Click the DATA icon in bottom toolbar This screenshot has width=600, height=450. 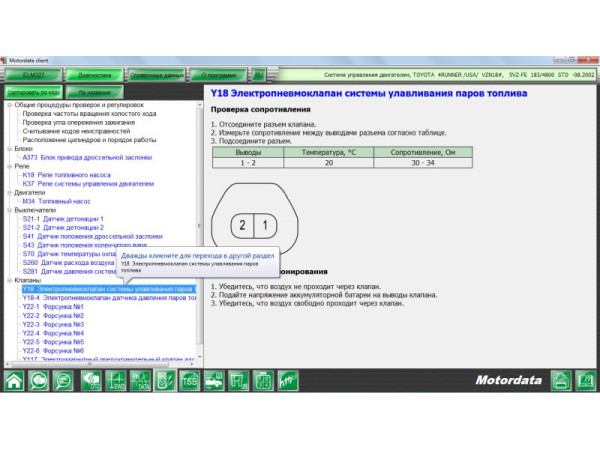tap(140, 381)
